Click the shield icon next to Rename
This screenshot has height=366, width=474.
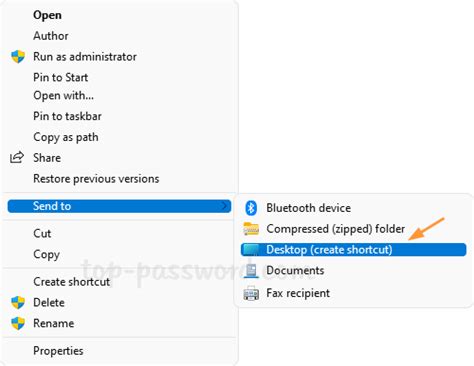point(18,323)
